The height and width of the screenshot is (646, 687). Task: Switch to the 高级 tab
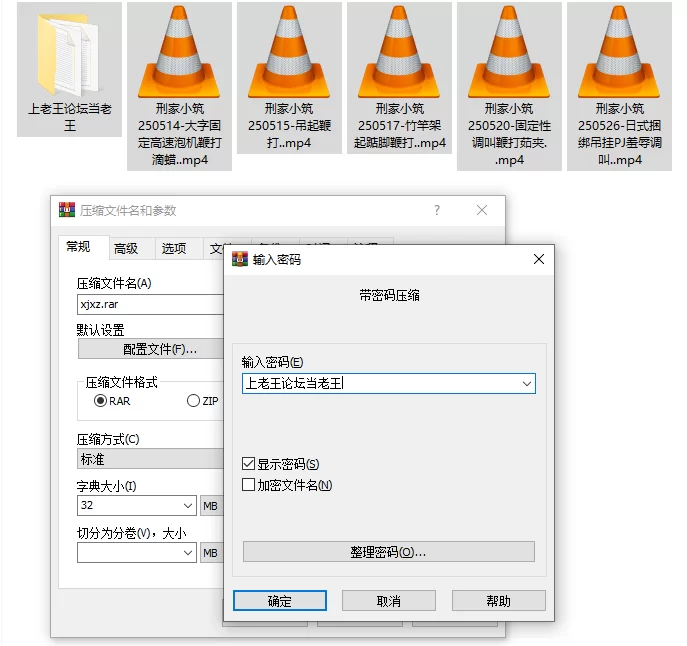(x=126, y=248)
